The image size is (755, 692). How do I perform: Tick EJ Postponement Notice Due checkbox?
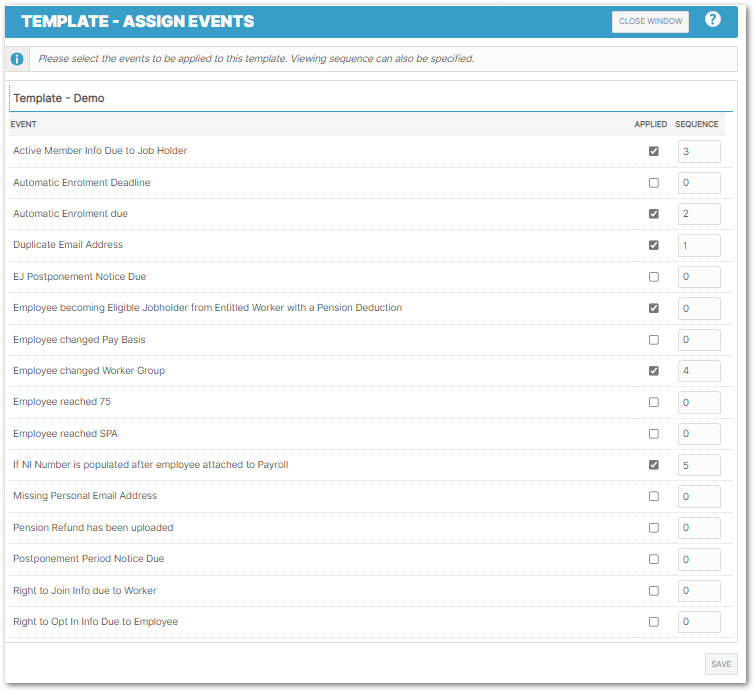click(654, 277)
